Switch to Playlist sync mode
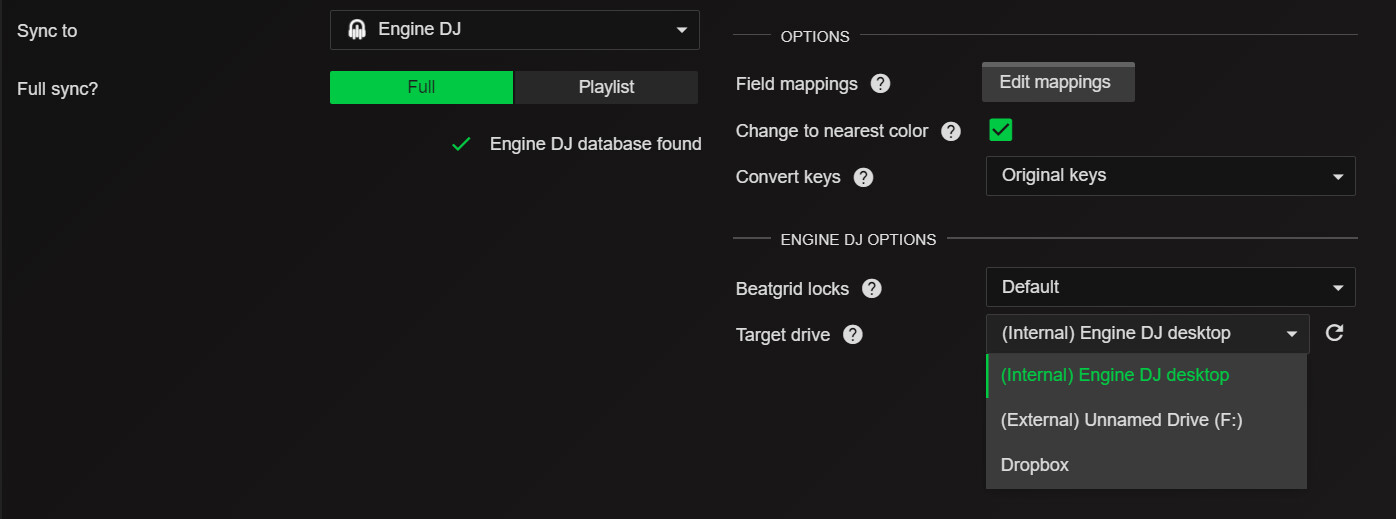 tap(606, 87)
